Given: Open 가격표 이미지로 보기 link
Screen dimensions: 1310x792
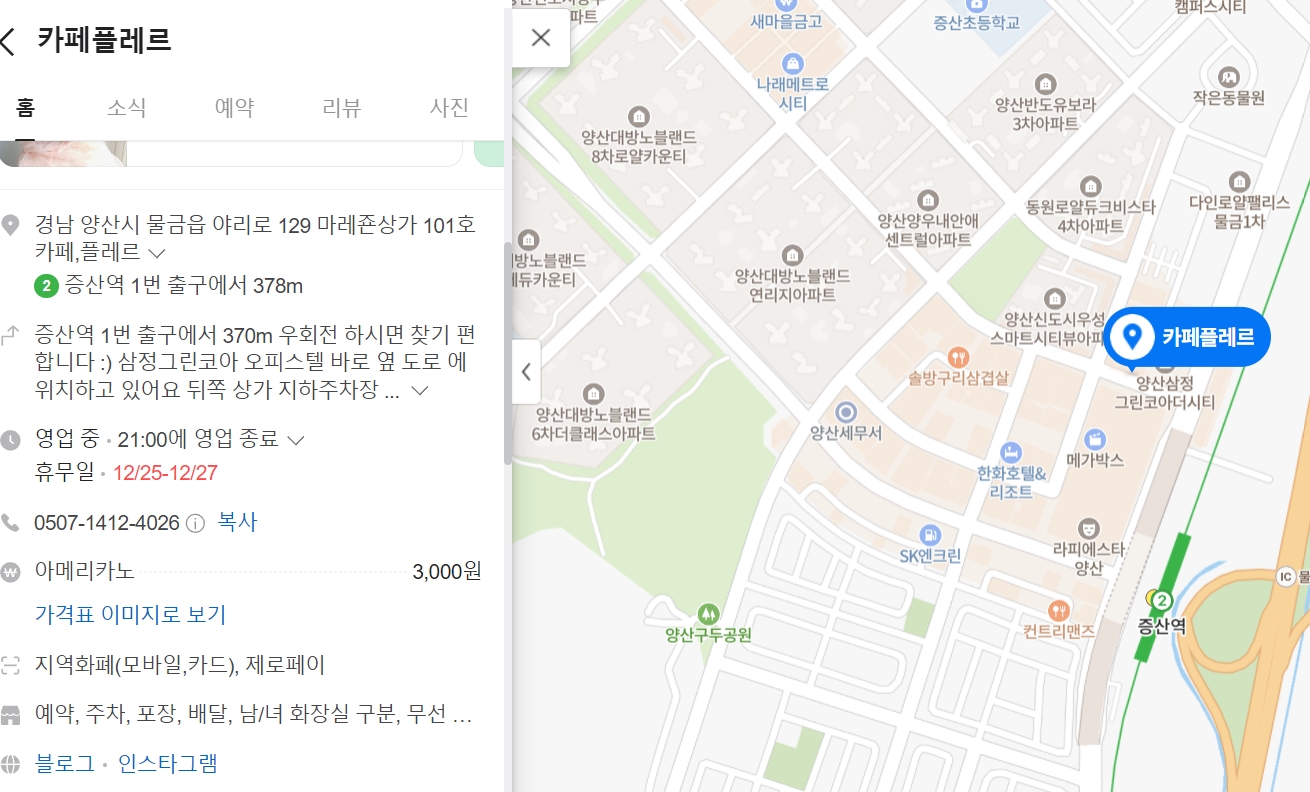Looking at the screenshot, I should 130,614.
